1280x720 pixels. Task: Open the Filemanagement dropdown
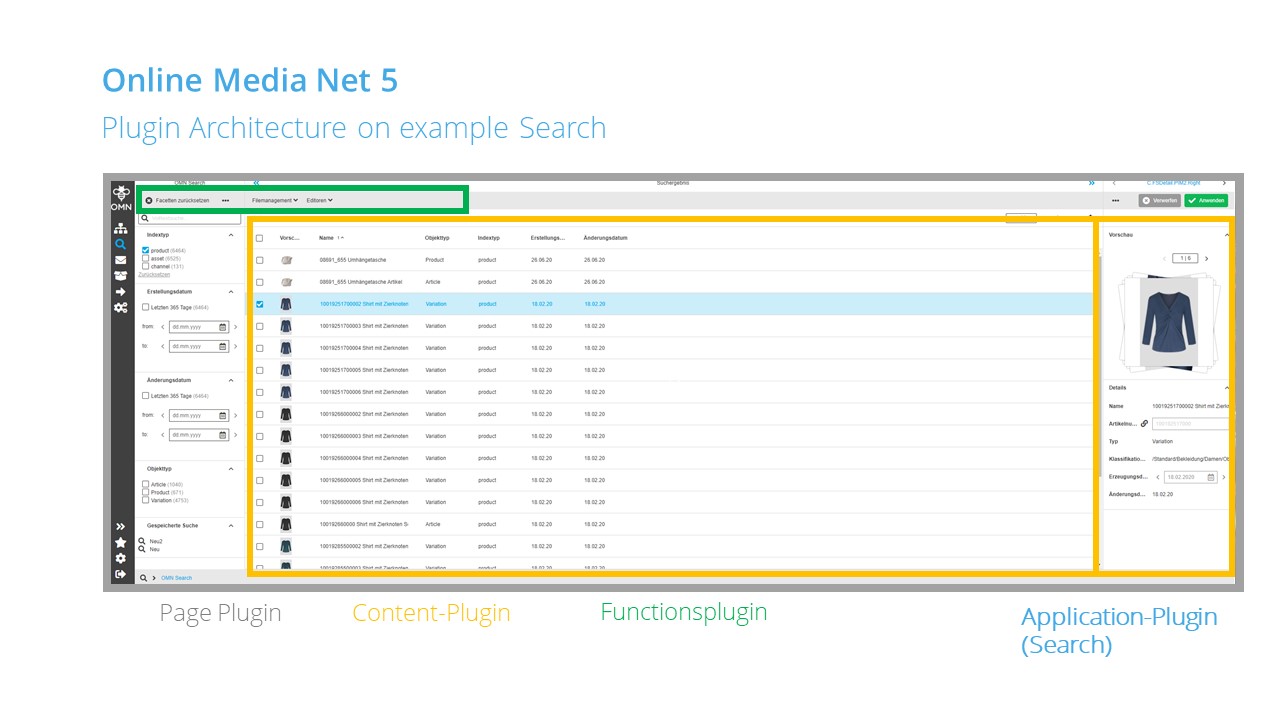[x=274, y=200]
